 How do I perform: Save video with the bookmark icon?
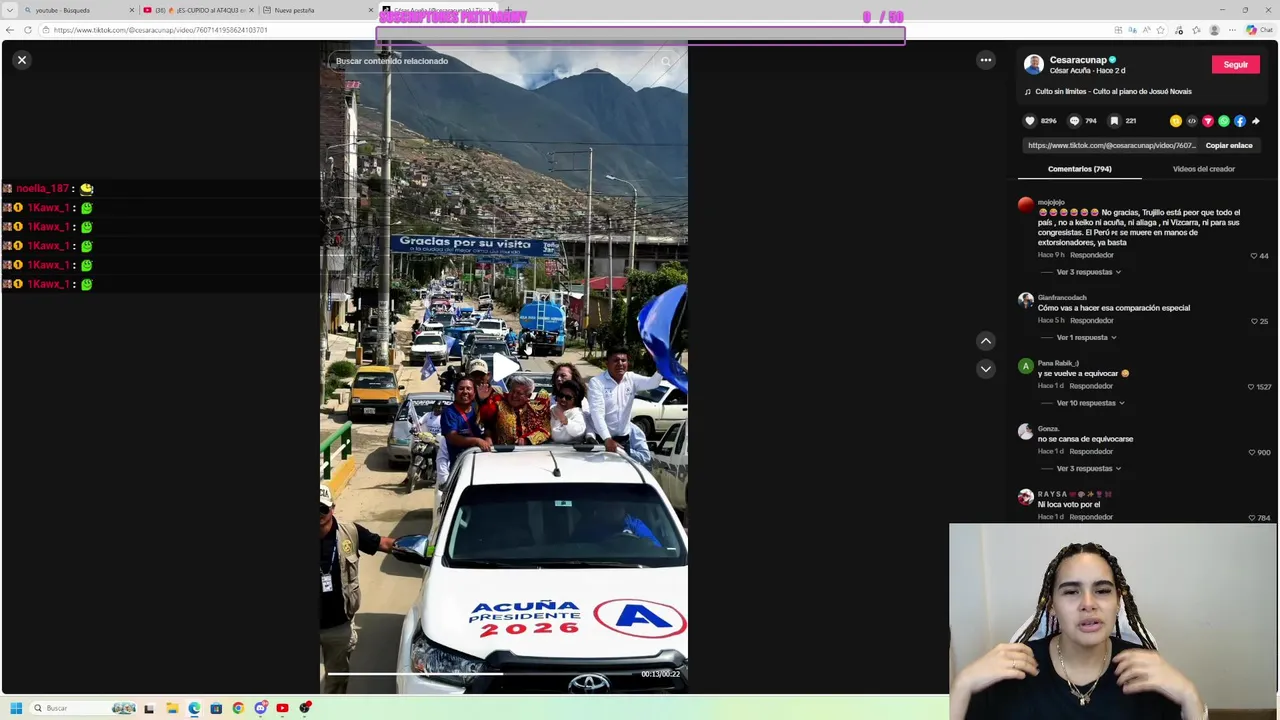(1114, 121)
